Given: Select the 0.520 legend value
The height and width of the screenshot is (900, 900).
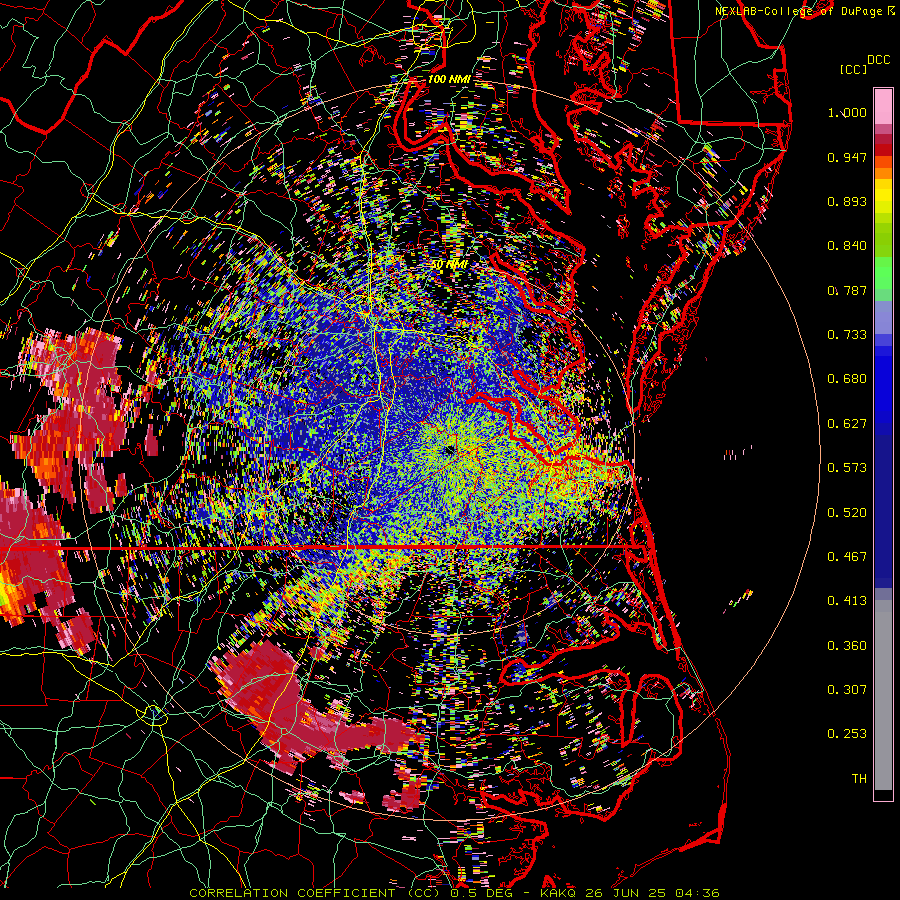Looking at the screenshot, I should [x=847, y=513].
